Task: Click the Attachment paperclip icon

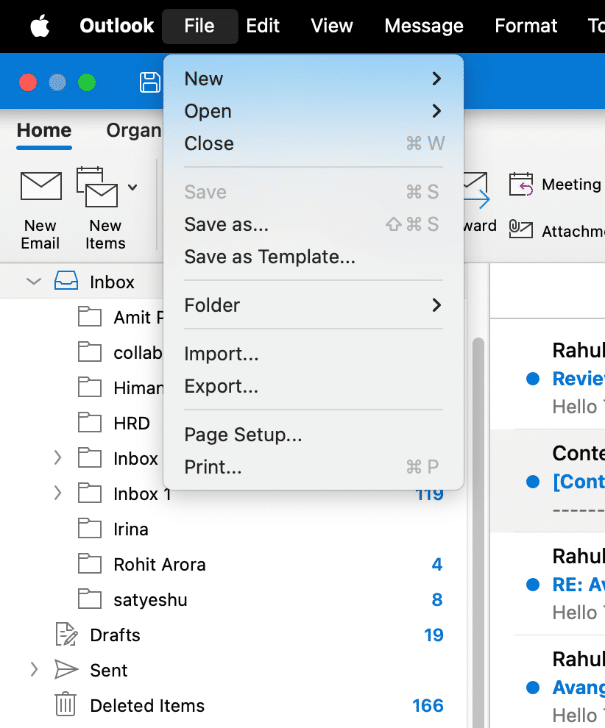Action: click(520, 229)
